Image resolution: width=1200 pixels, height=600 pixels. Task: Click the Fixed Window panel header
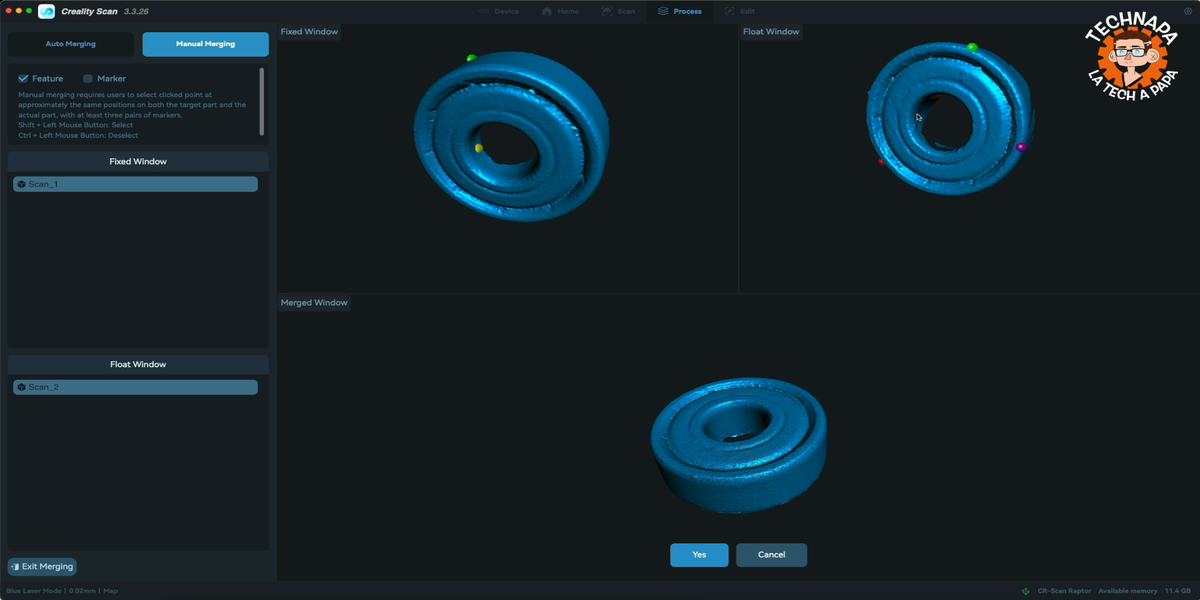[138, 161]
